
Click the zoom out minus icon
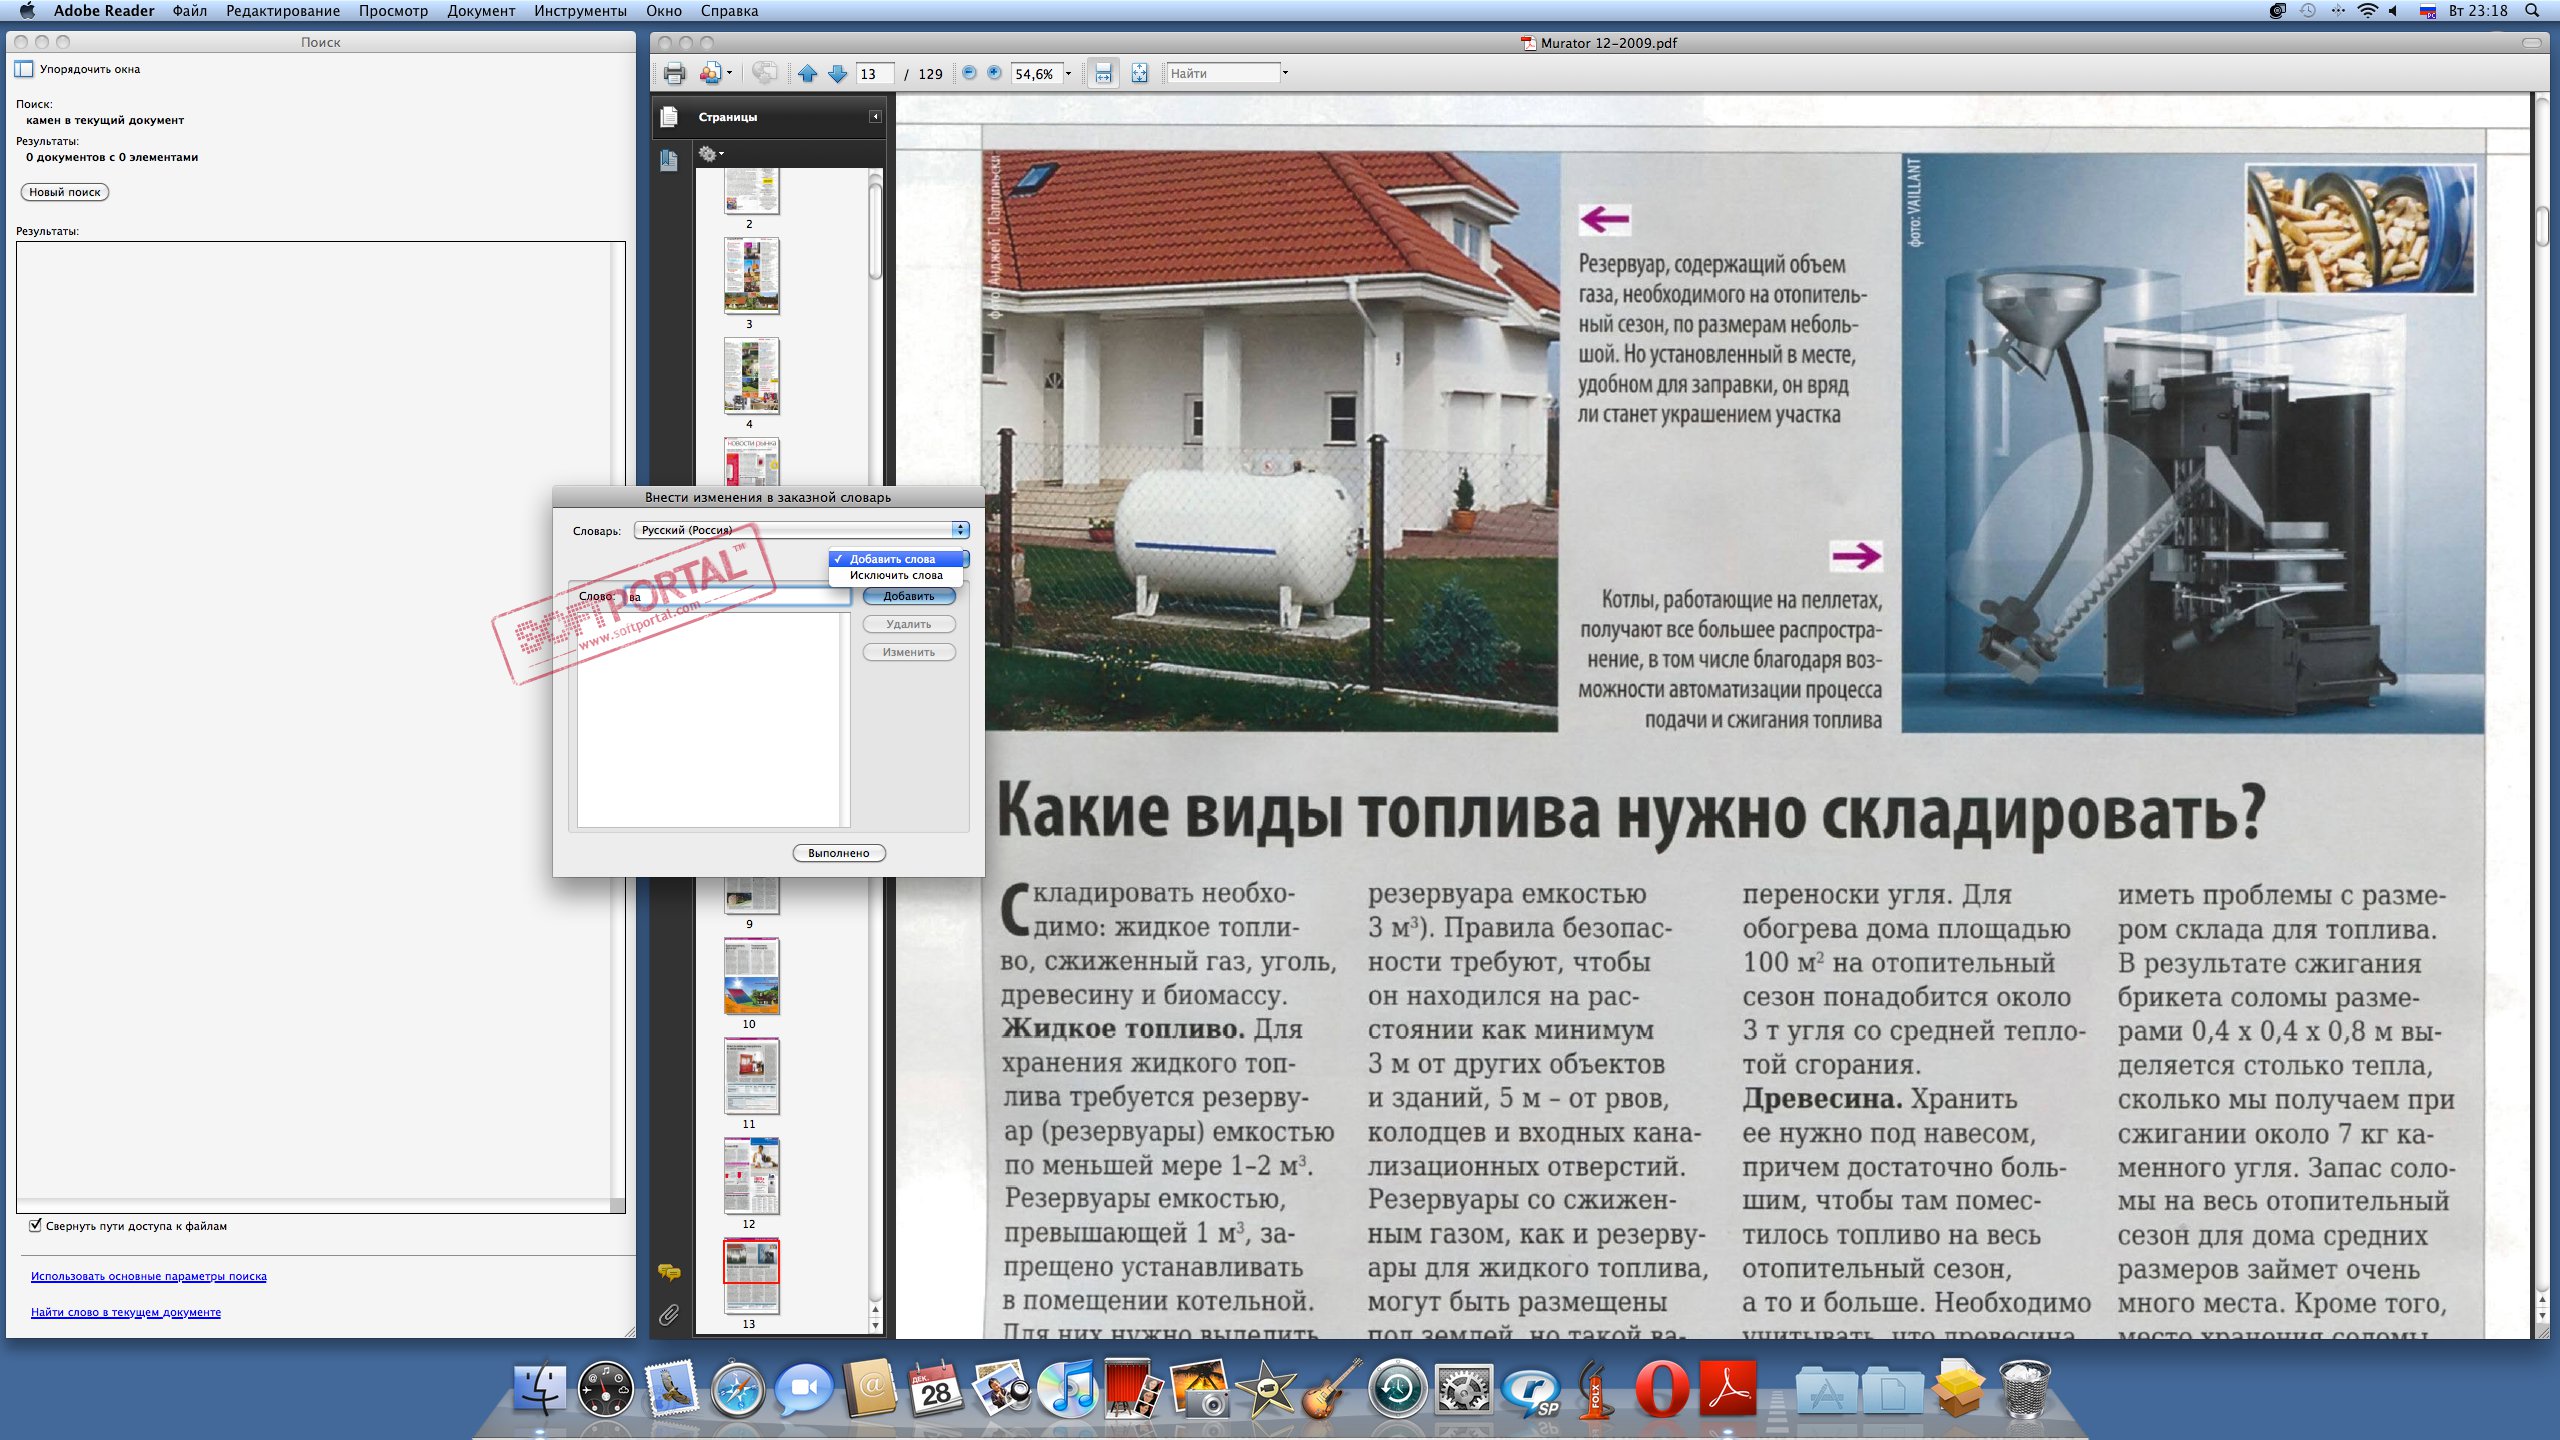click(968, 73)
